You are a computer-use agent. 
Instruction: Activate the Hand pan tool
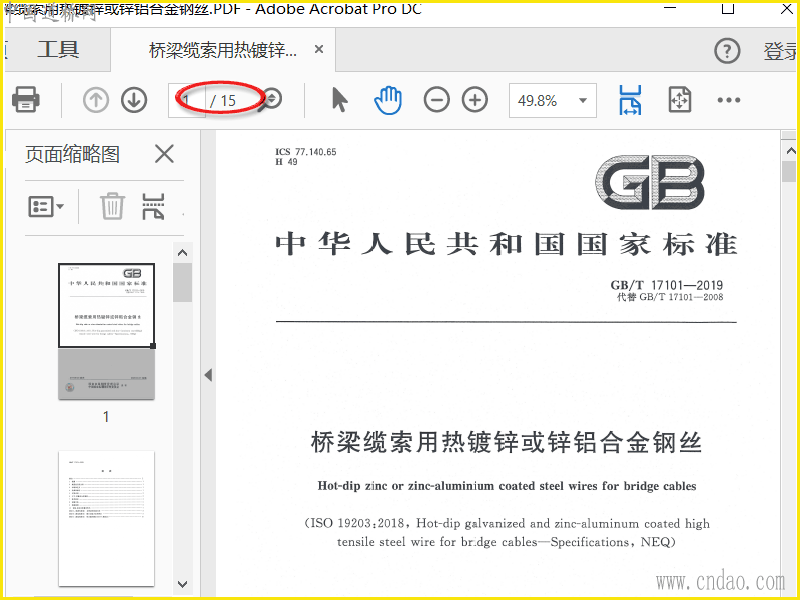tap(388, 100)
